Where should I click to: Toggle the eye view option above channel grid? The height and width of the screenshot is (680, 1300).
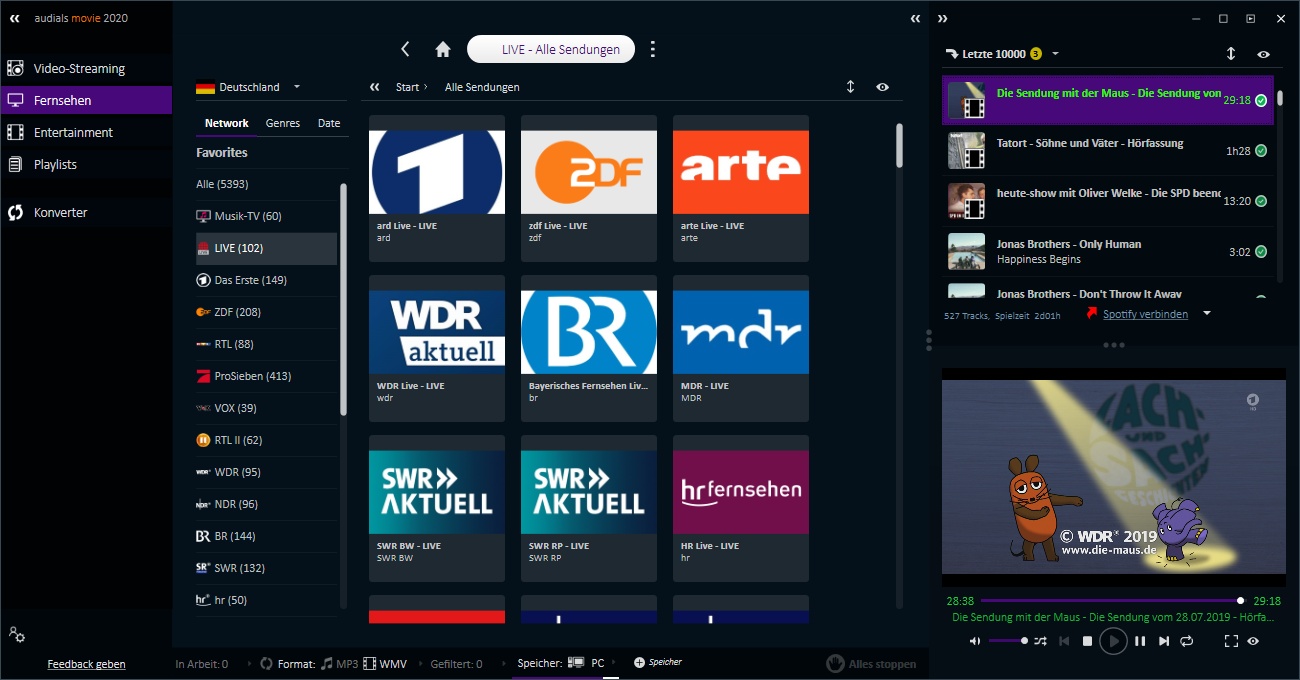click(882, 87)
